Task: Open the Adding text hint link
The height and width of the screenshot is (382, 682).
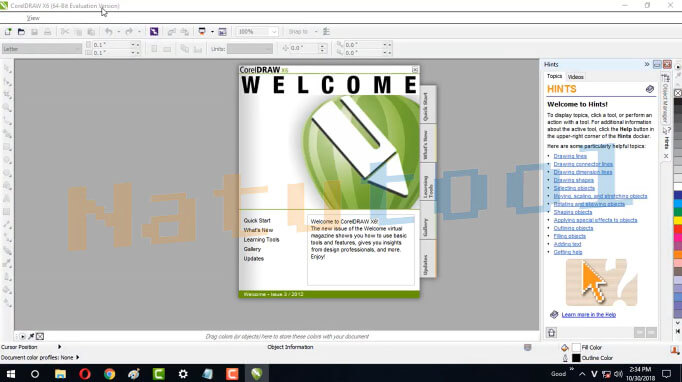Action: tap(567, 244)
